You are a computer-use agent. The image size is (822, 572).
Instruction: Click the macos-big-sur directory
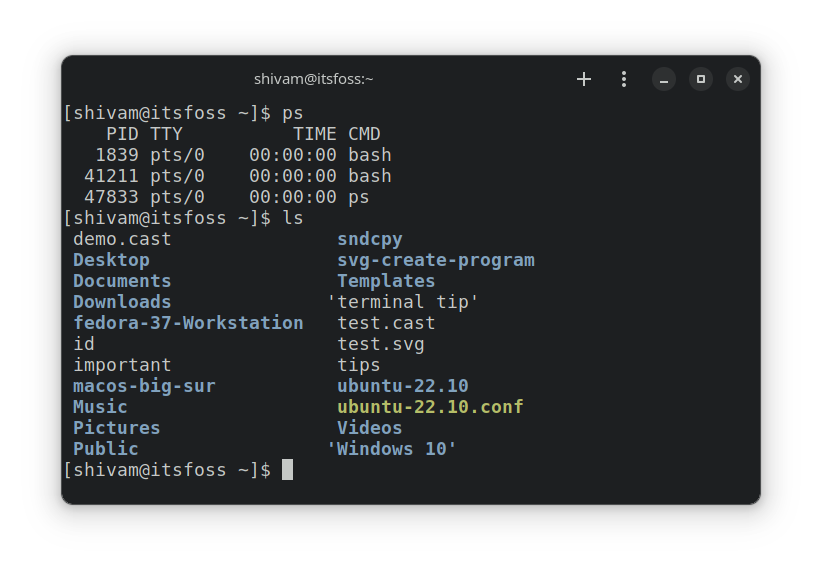coord(144,386)
